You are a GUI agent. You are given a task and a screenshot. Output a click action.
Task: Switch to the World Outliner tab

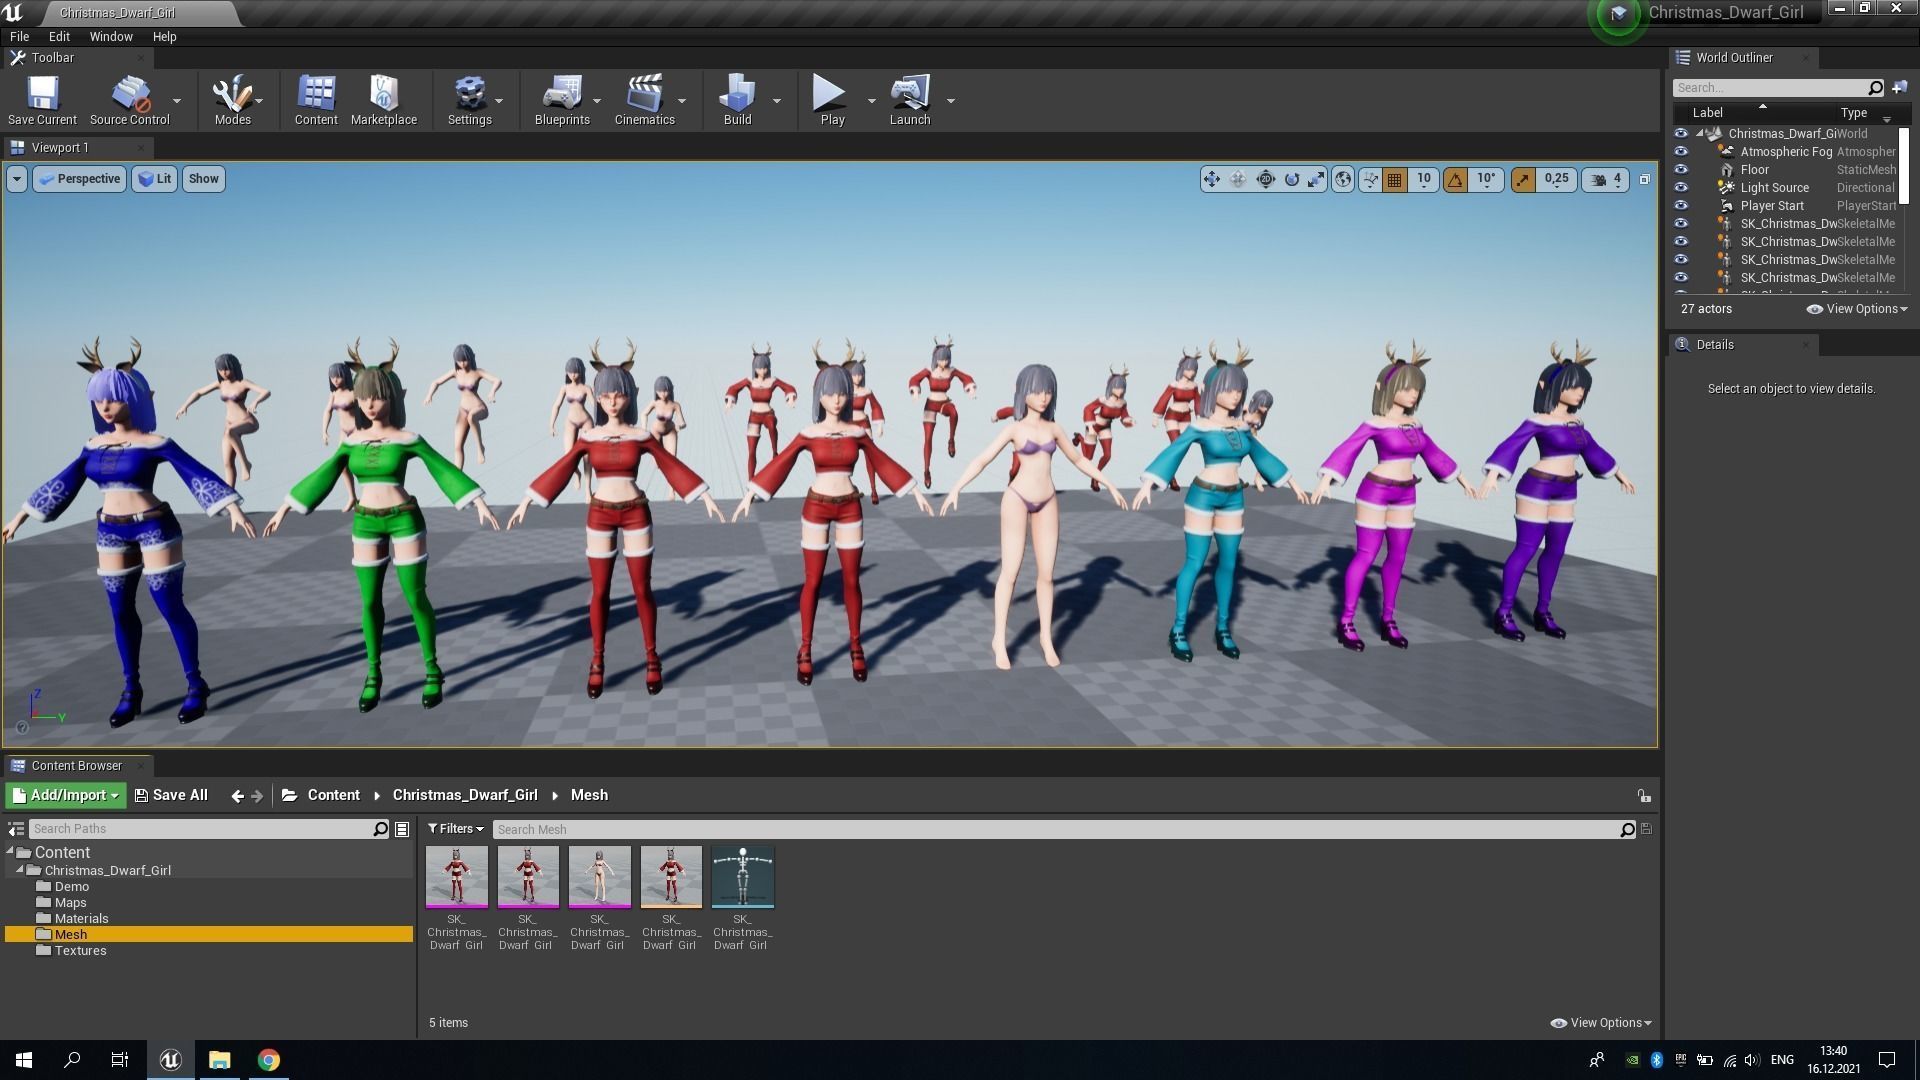[1733, 57]
